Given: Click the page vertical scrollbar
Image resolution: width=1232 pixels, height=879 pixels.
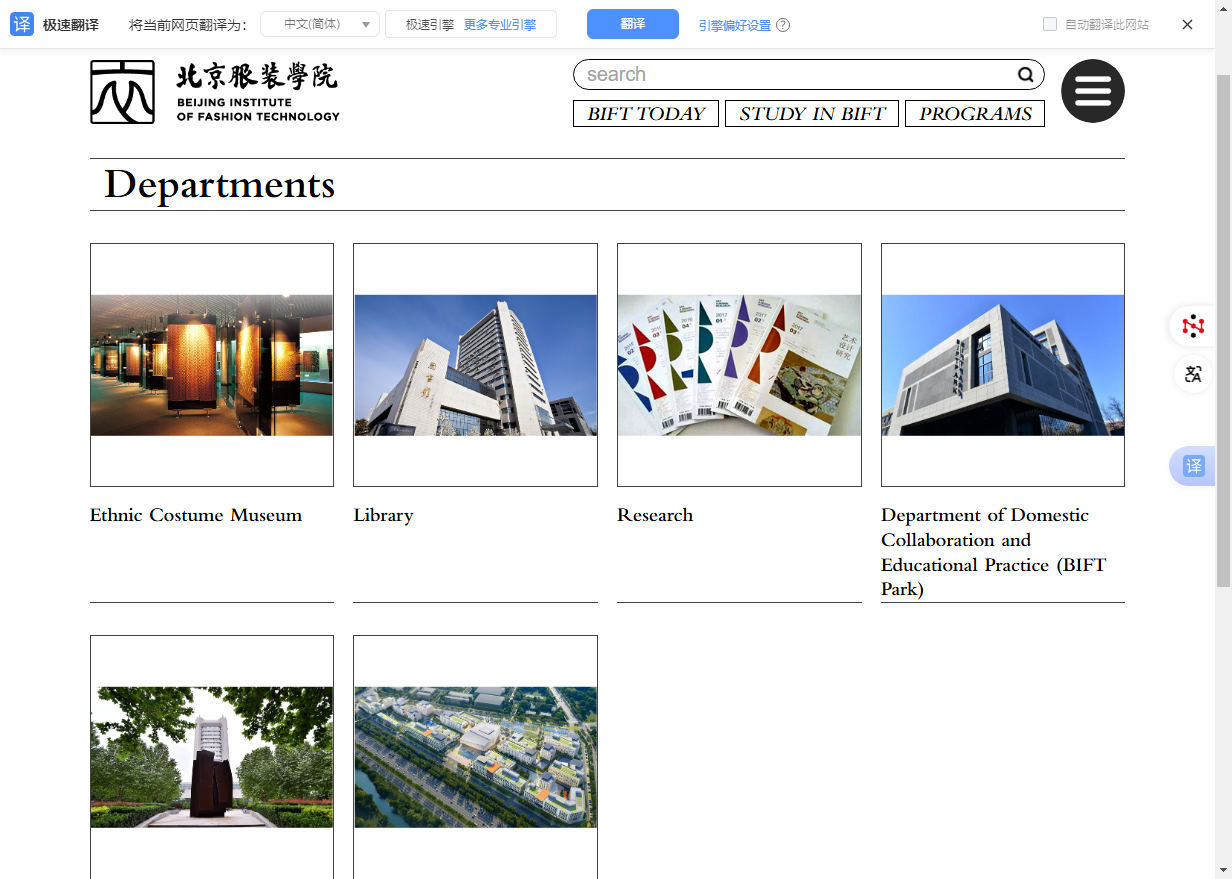Looking at the screenshot, I should (1223, 330).
